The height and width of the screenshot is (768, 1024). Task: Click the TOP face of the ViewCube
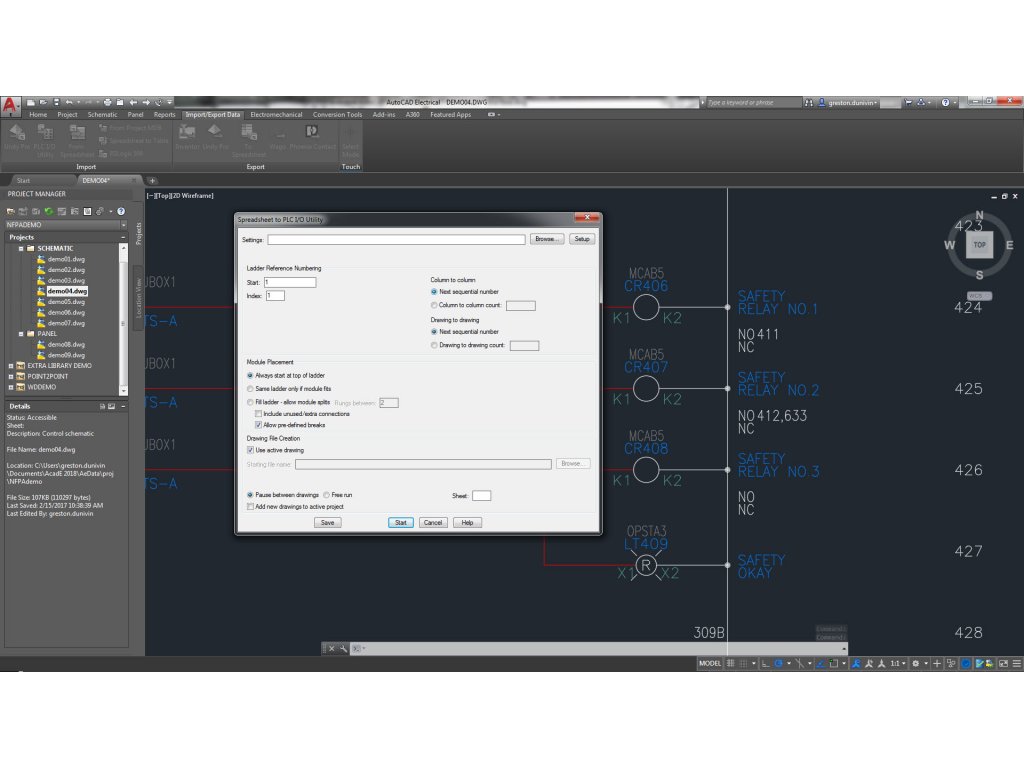[979, 245]
